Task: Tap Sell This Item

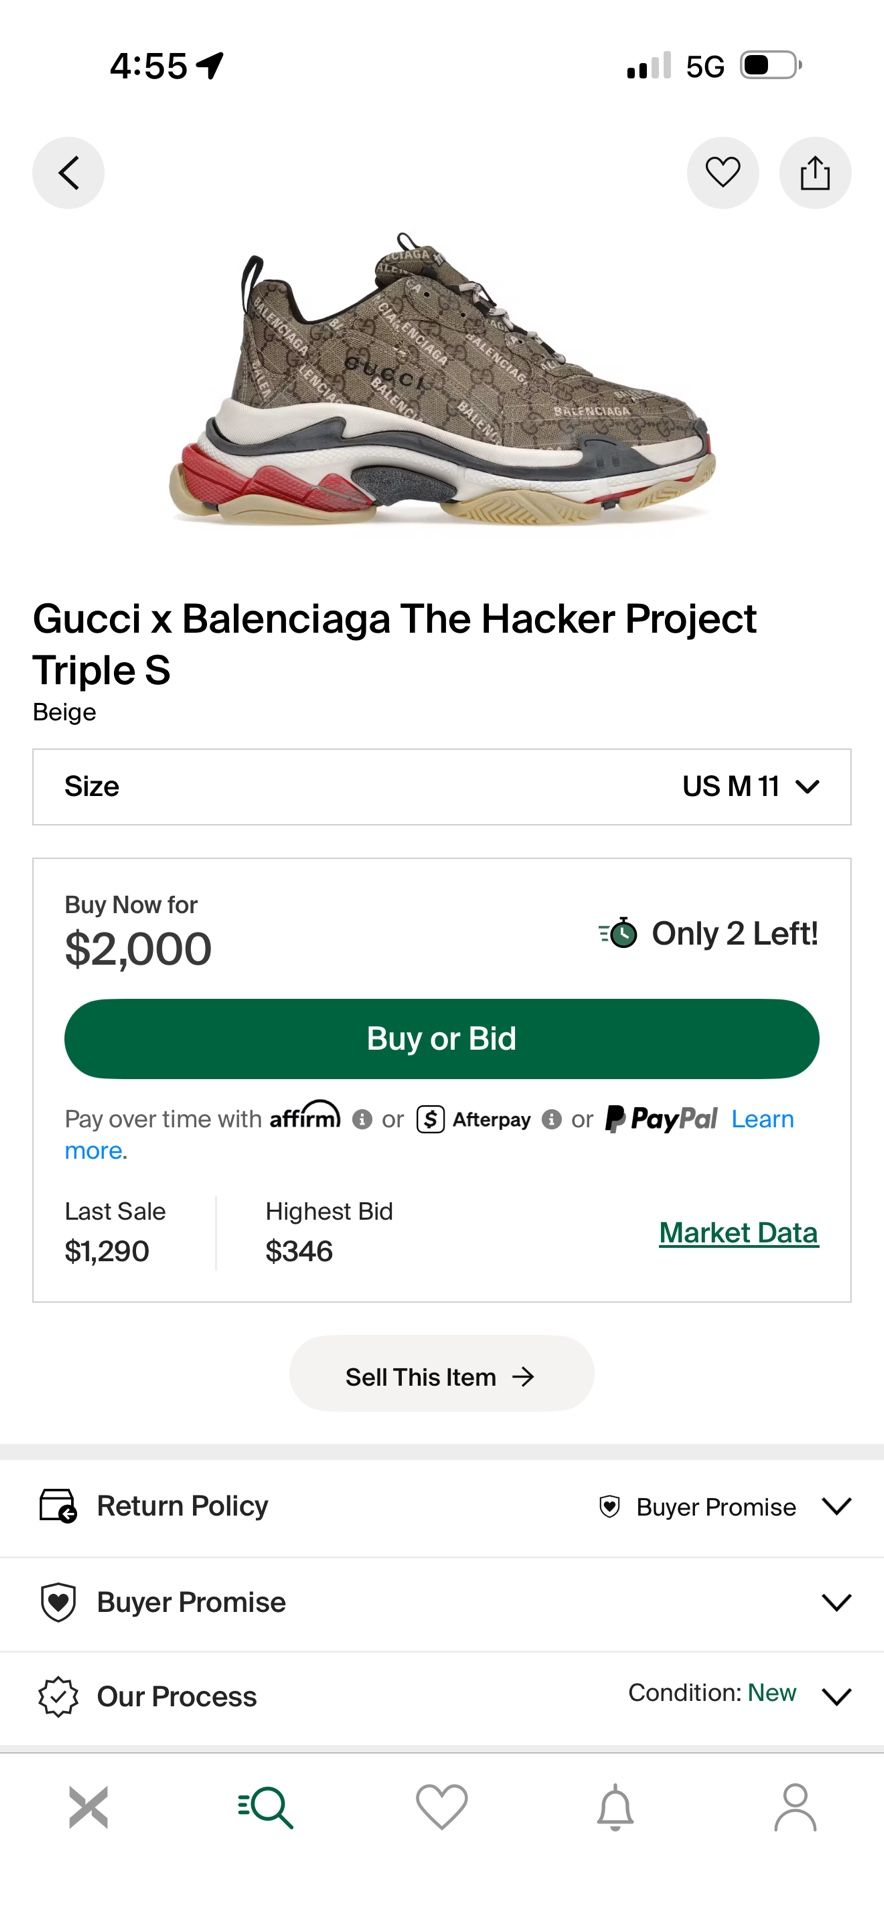Action: pyautogui.click(x=441, y=1374)
